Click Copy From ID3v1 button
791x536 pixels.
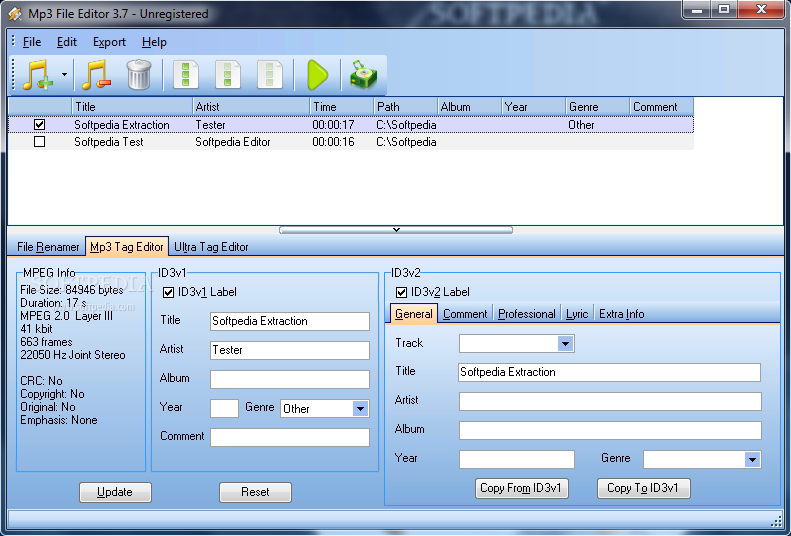point(522,488)
